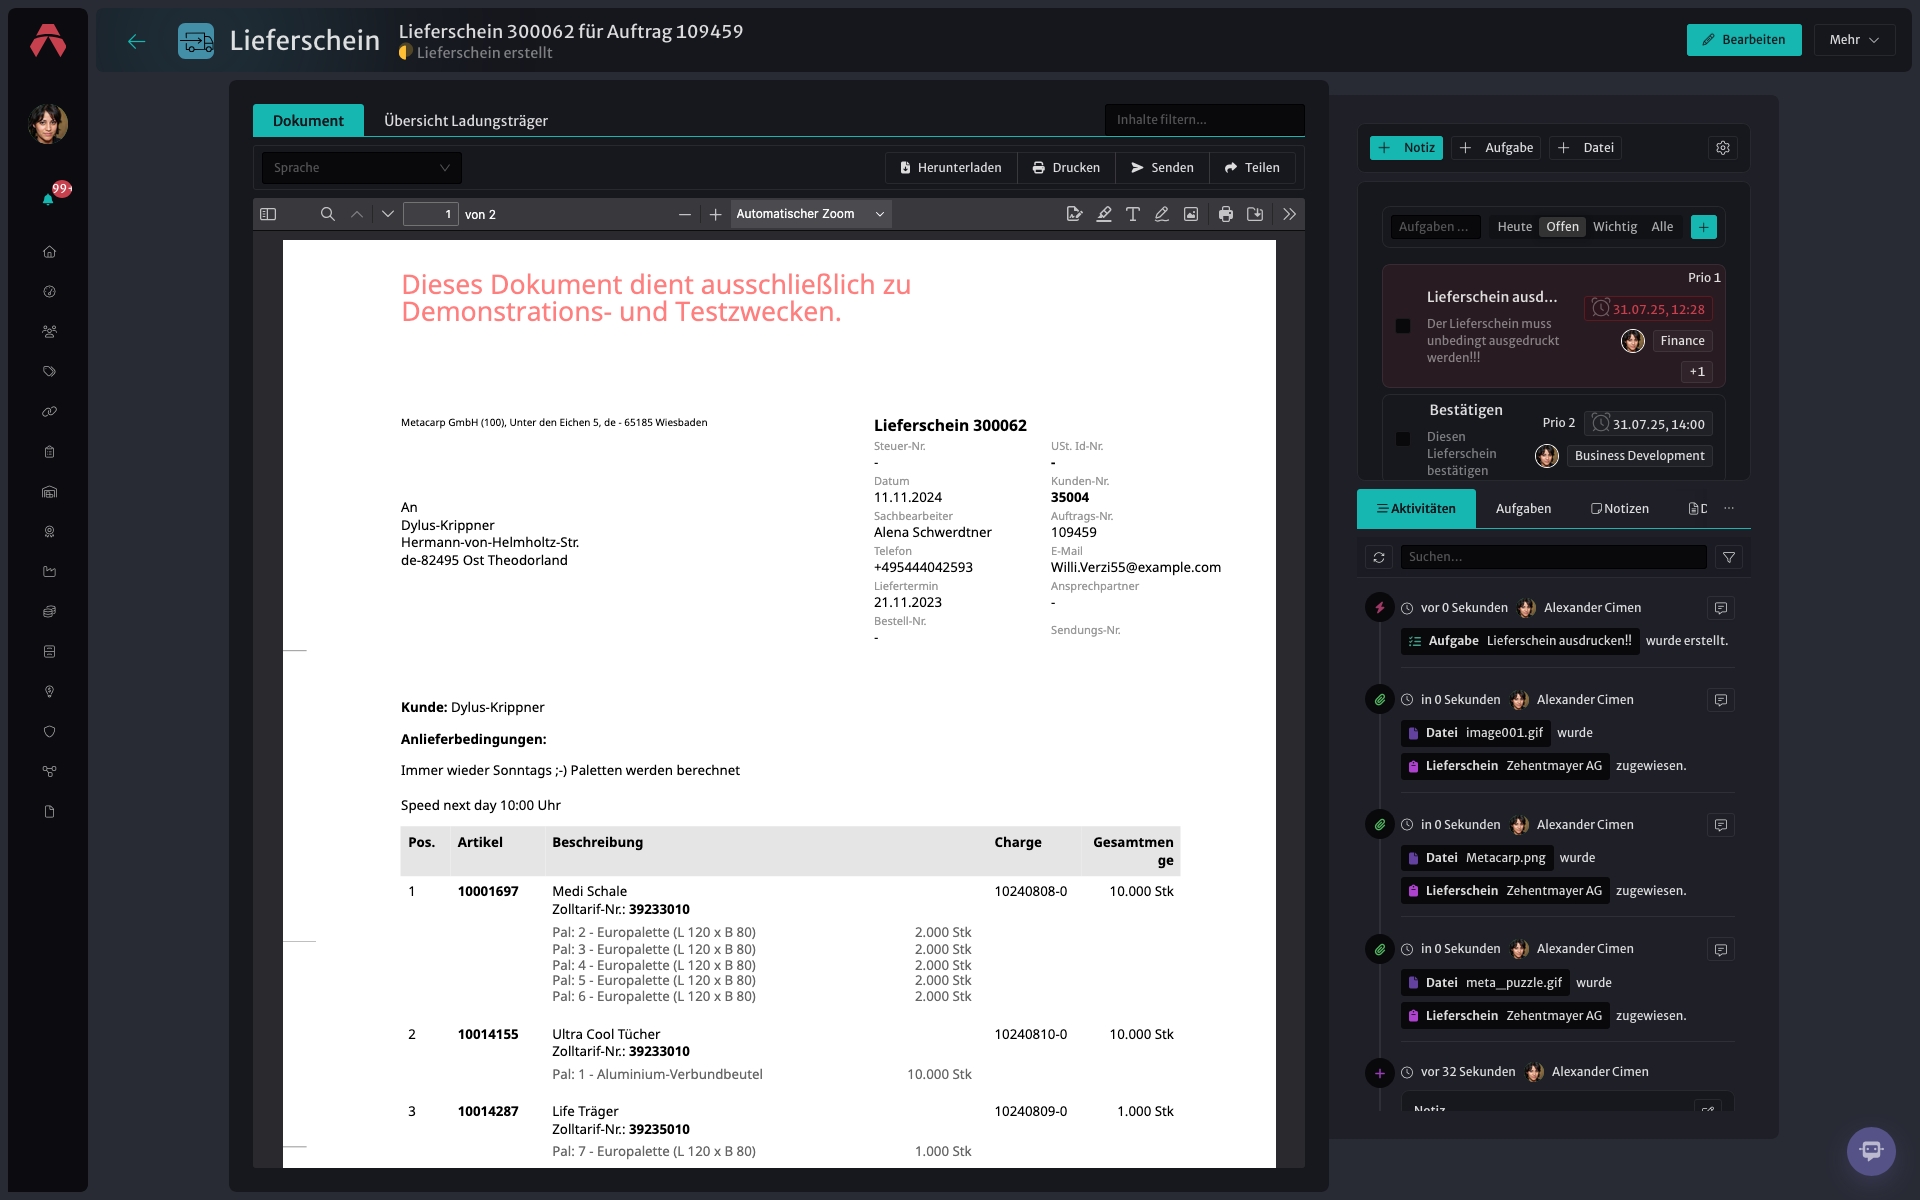1920x1200 pixels.
Task: Select the 'Aufgaben' tab in the activity panel
Action: tap(1523, 509)
